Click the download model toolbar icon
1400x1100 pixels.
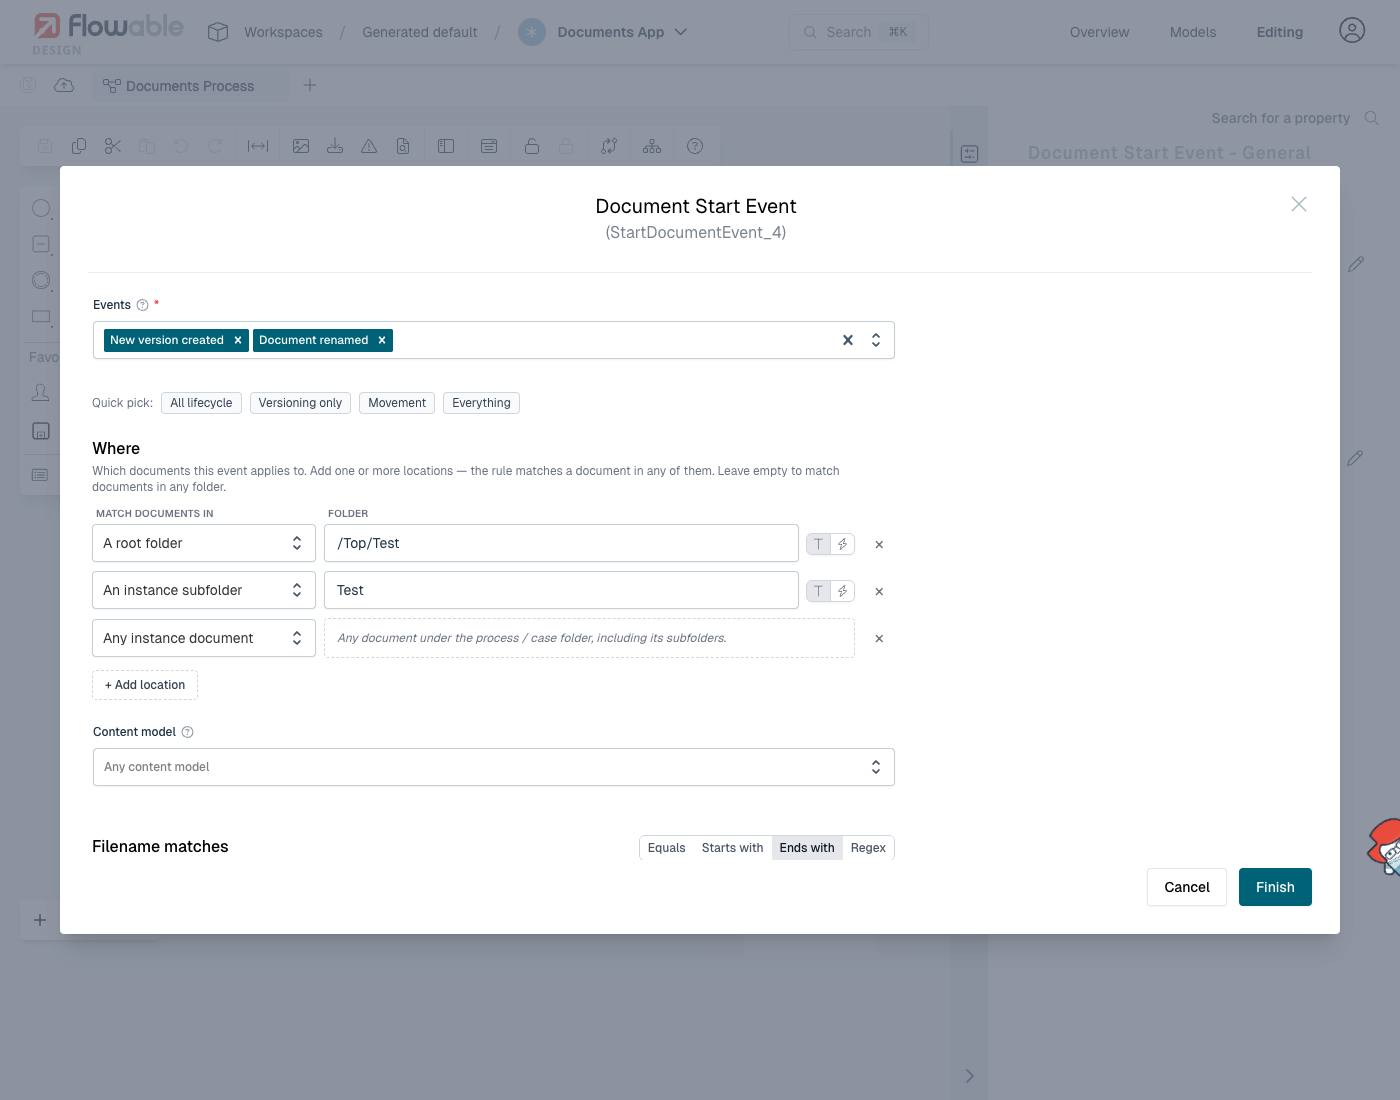click(x=335, y=146)
